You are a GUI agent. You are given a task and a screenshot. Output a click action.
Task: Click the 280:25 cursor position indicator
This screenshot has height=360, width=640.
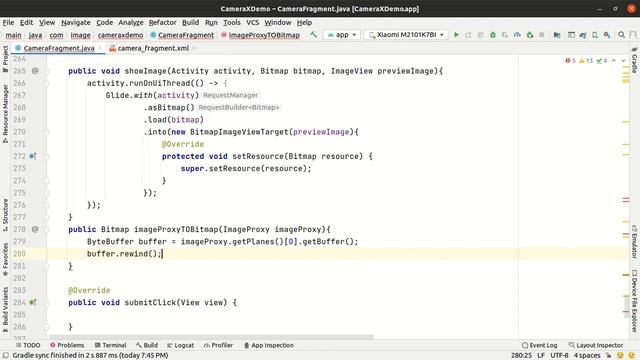pos(521,356)
